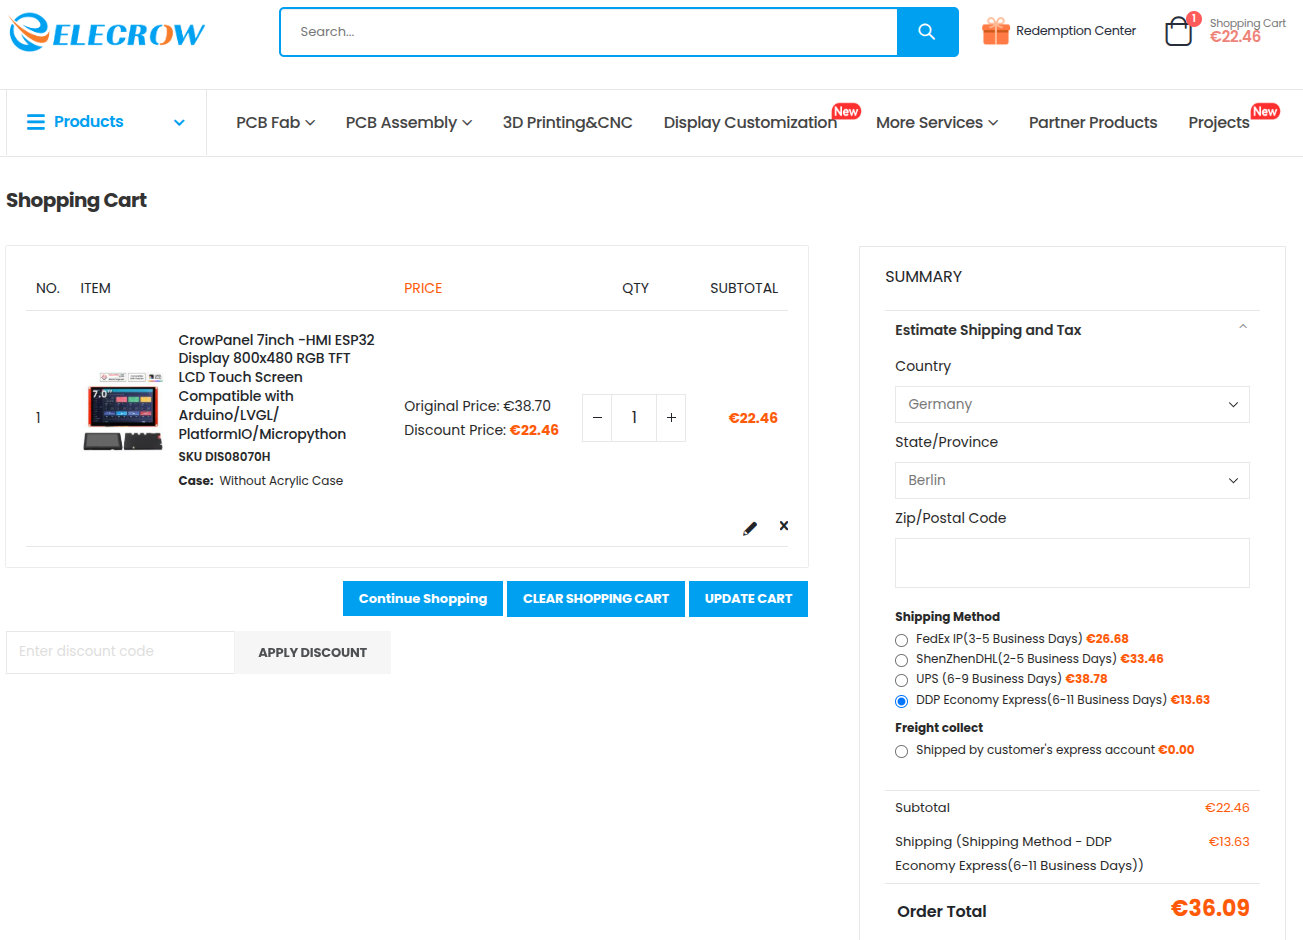Image resolution: width=1303 pixels, height=940 pixels.
Task: Click the quantity value field
Action: (x=634, y=418)
